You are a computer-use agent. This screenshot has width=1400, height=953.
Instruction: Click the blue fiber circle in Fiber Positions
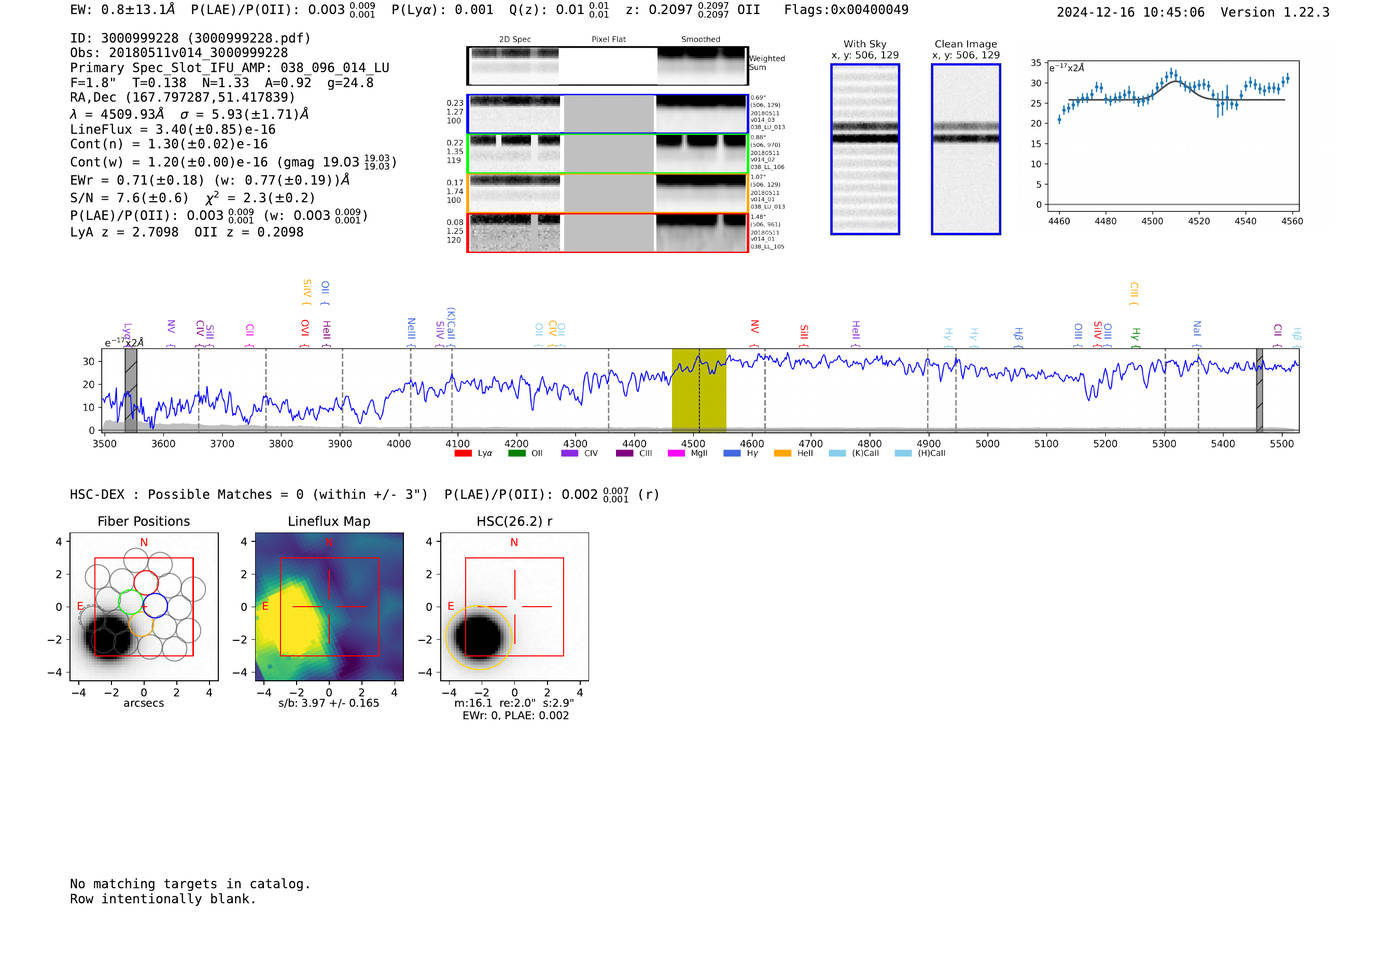click(x=155, y=605)
